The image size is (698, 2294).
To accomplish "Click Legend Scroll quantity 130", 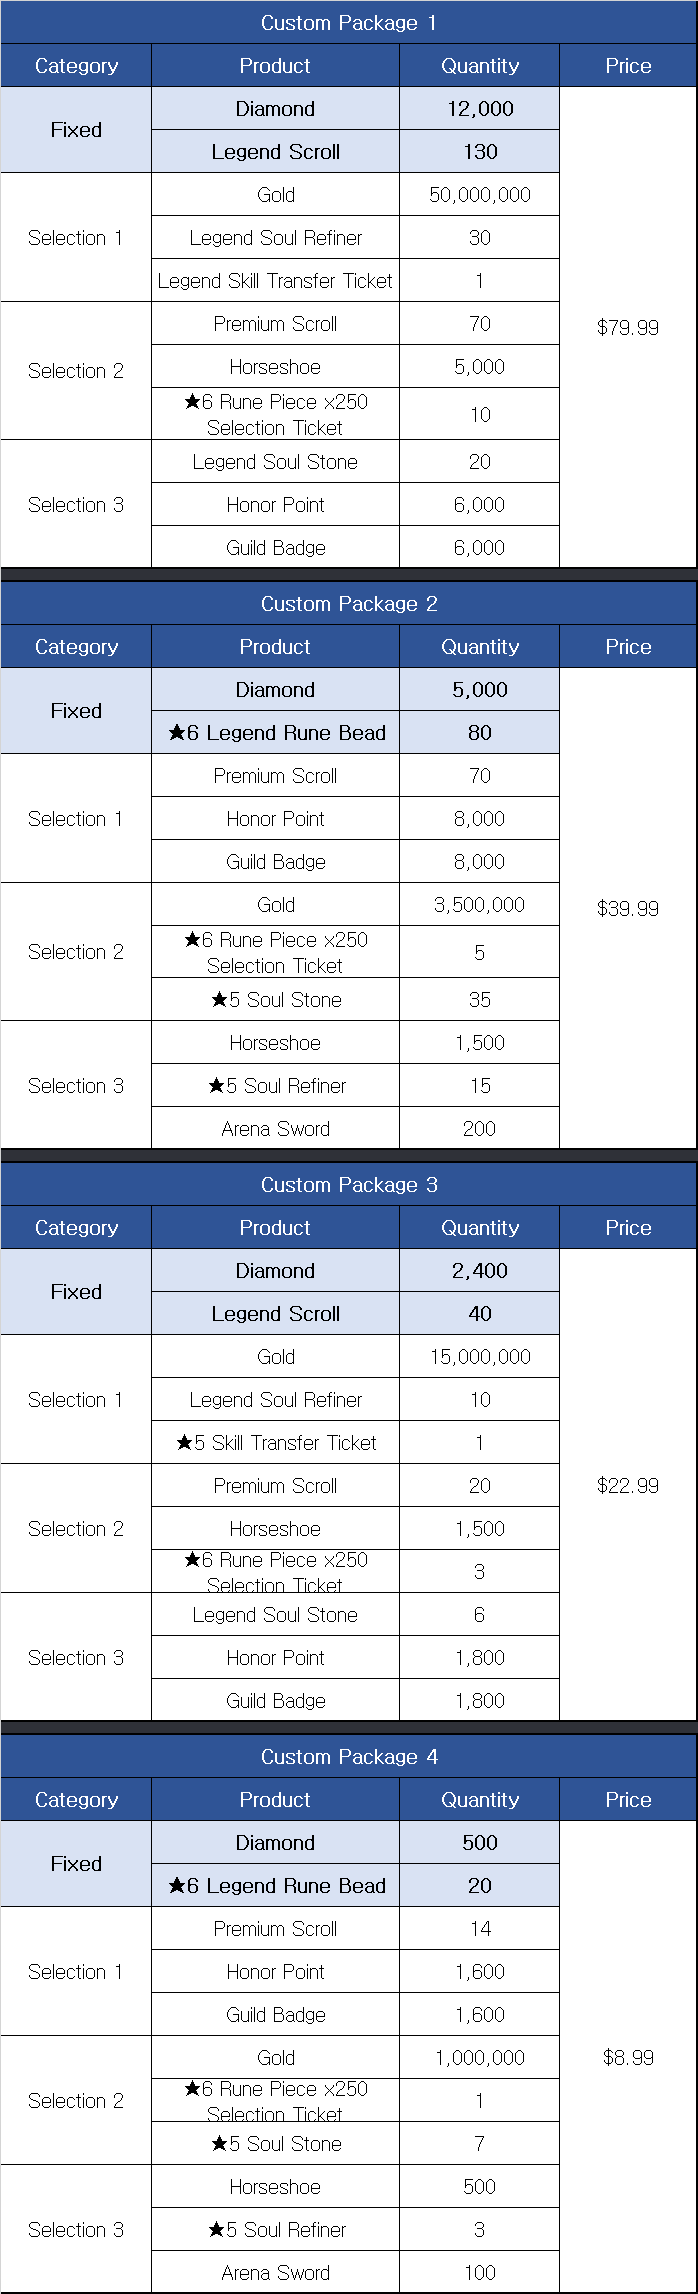I will pyautogui.click(x=480, y=152).
